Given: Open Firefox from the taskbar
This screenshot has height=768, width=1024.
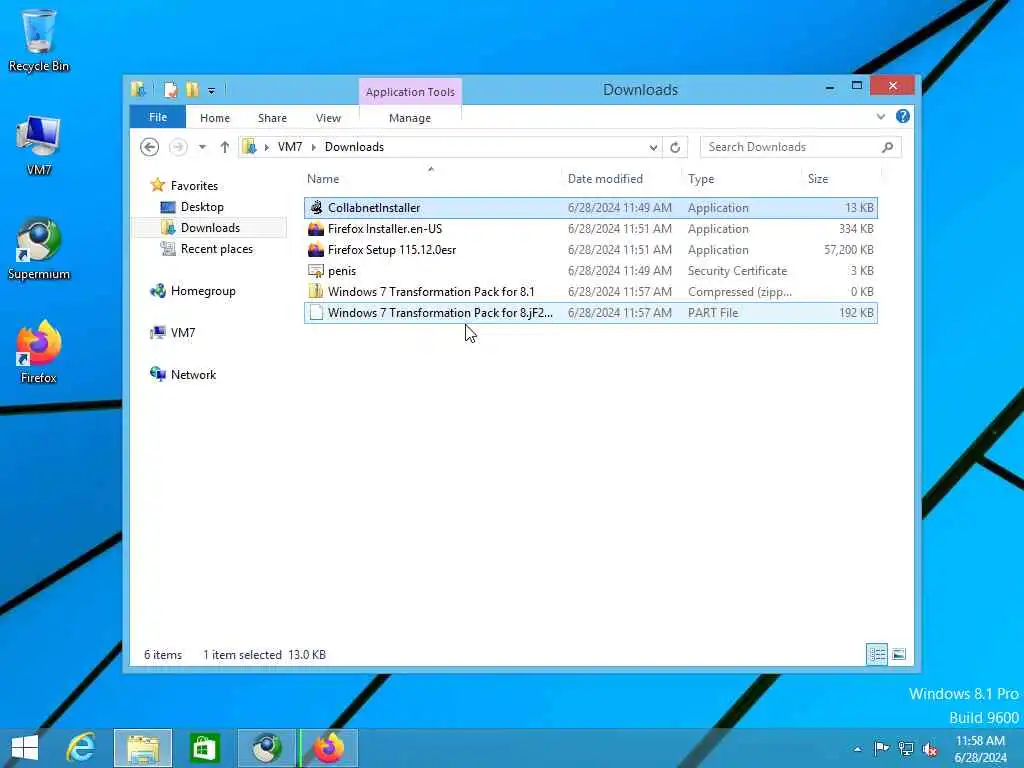Looking at the screenshot, I should click(x=328, y=748).
